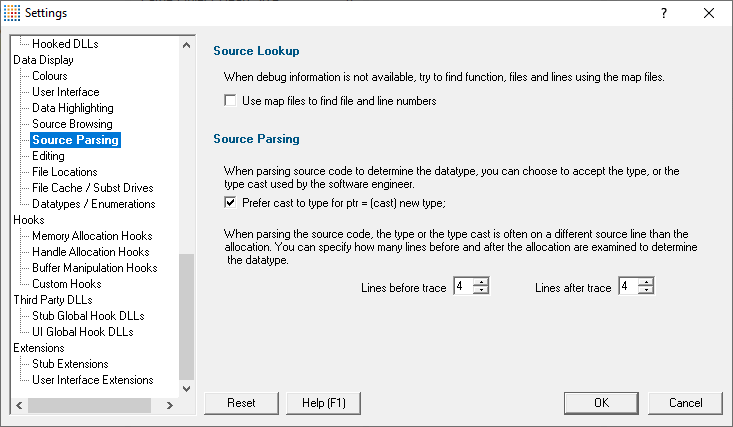Enable Use map files checkbox

(230, 101)
